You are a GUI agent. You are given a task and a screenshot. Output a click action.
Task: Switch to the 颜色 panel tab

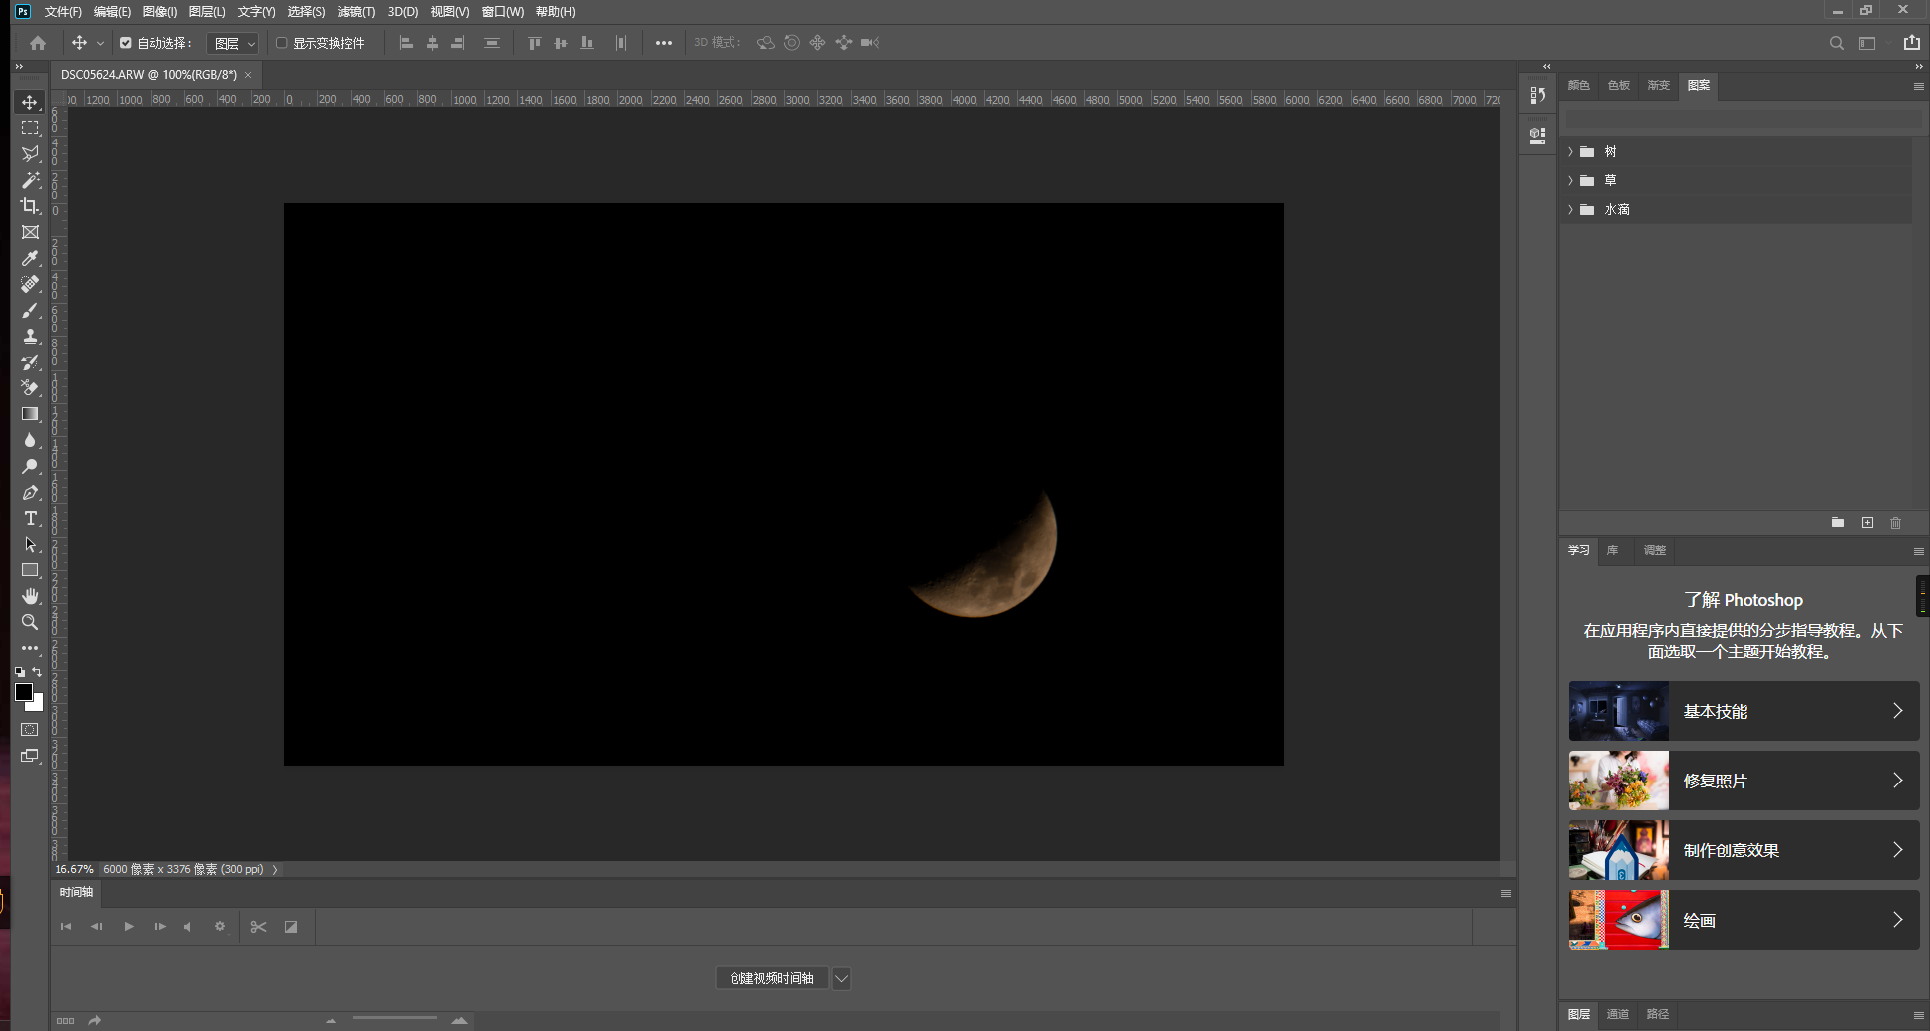pyautogui.click(x=1579, y=85)
